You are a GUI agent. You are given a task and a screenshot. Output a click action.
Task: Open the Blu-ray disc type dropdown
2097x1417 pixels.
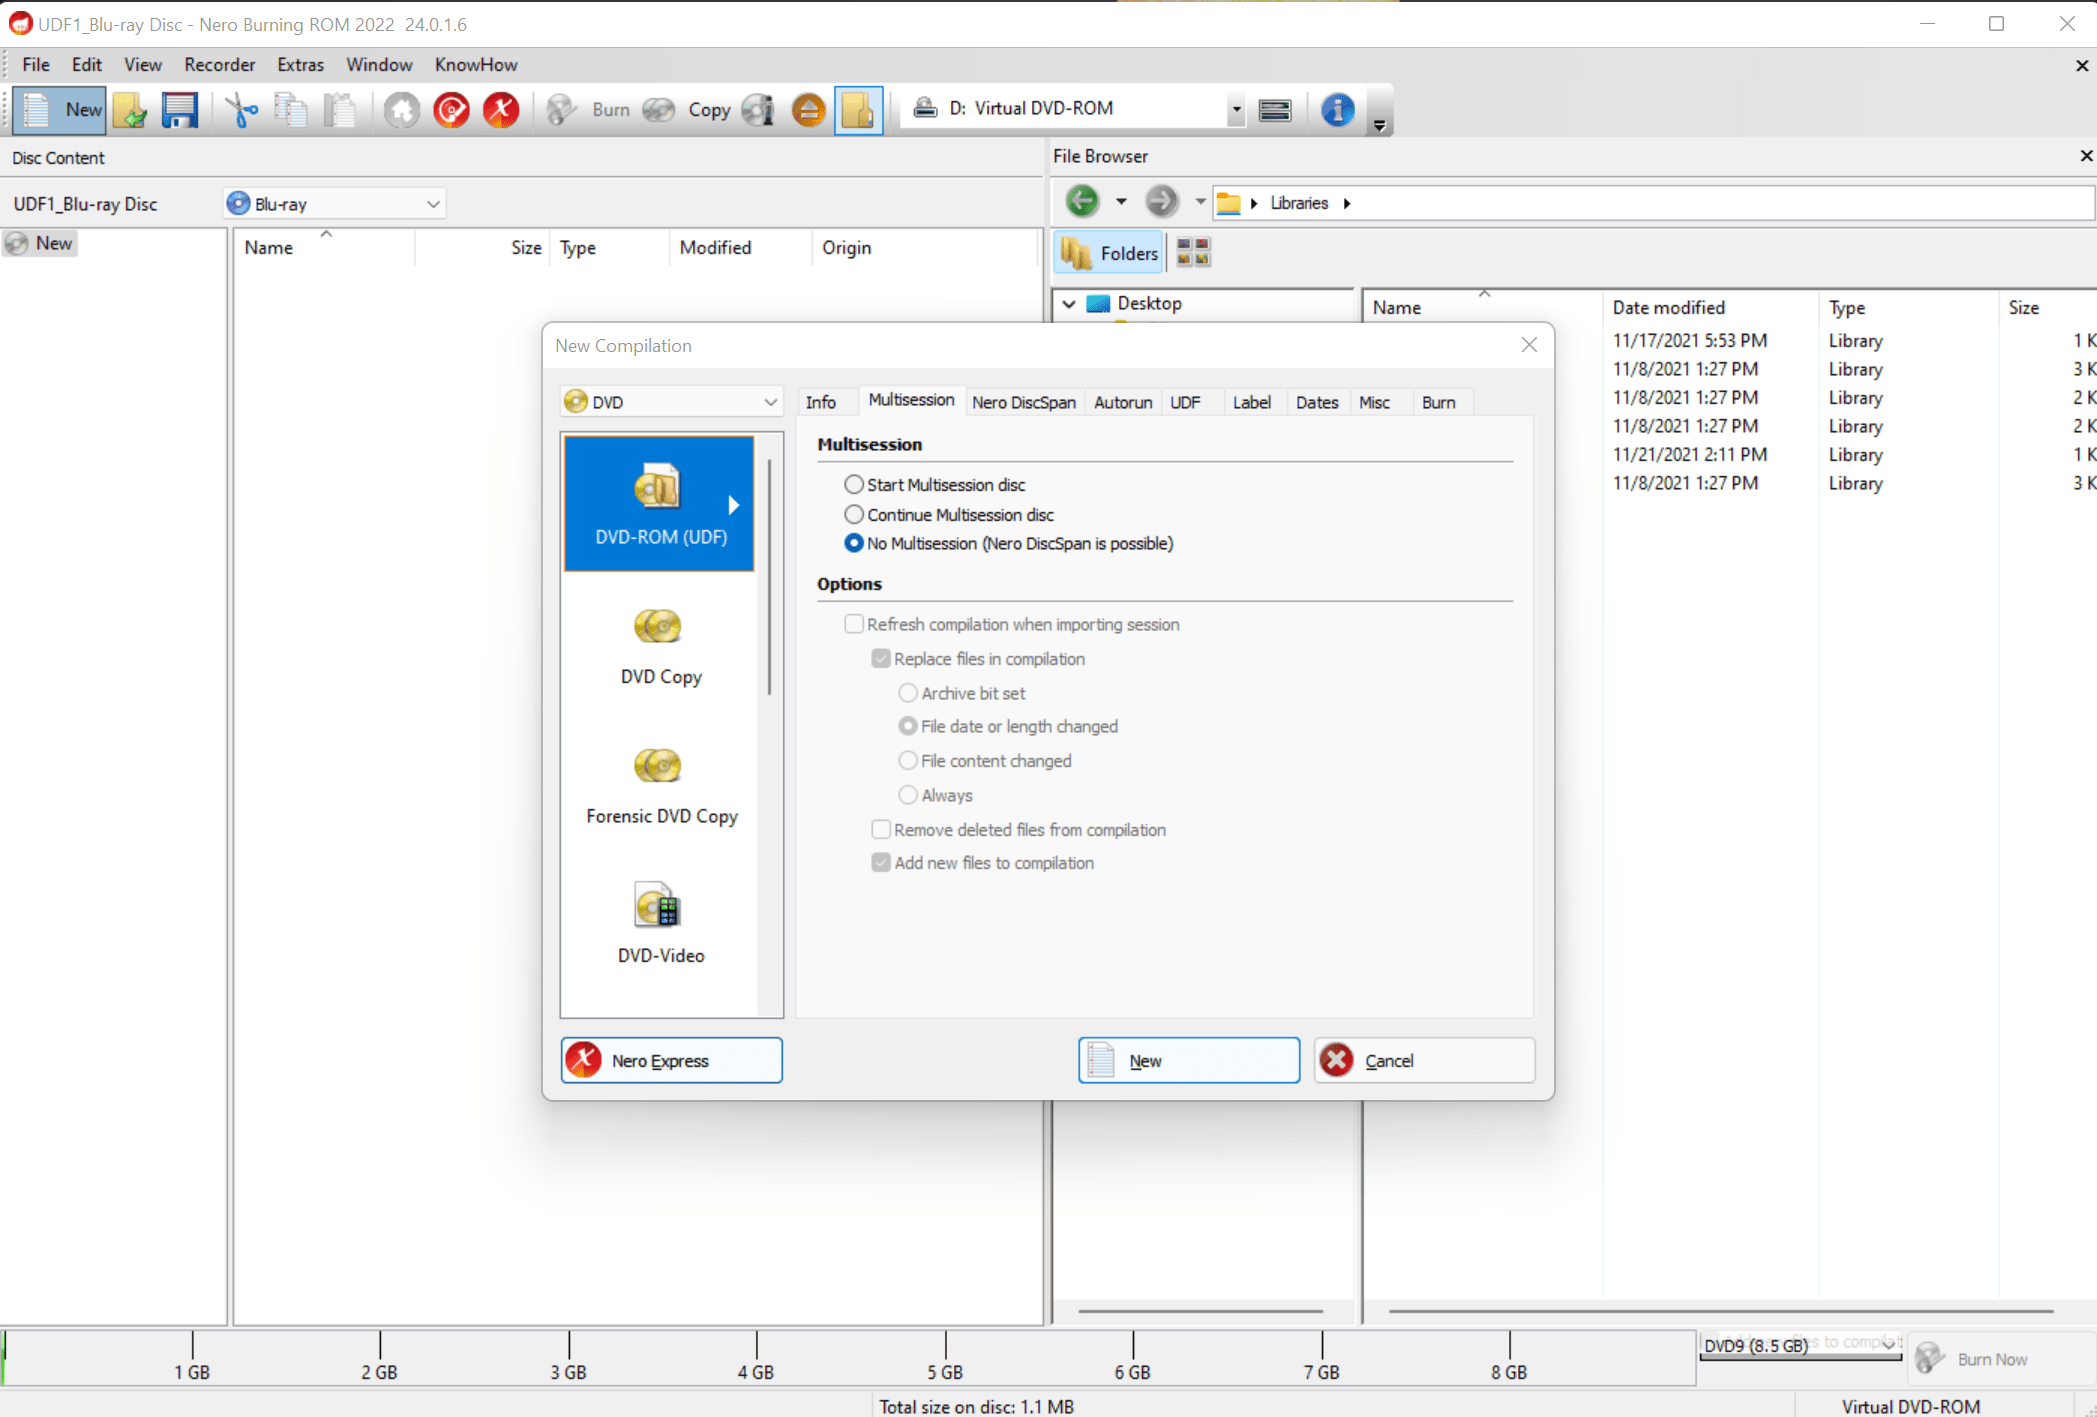(334, 204)
